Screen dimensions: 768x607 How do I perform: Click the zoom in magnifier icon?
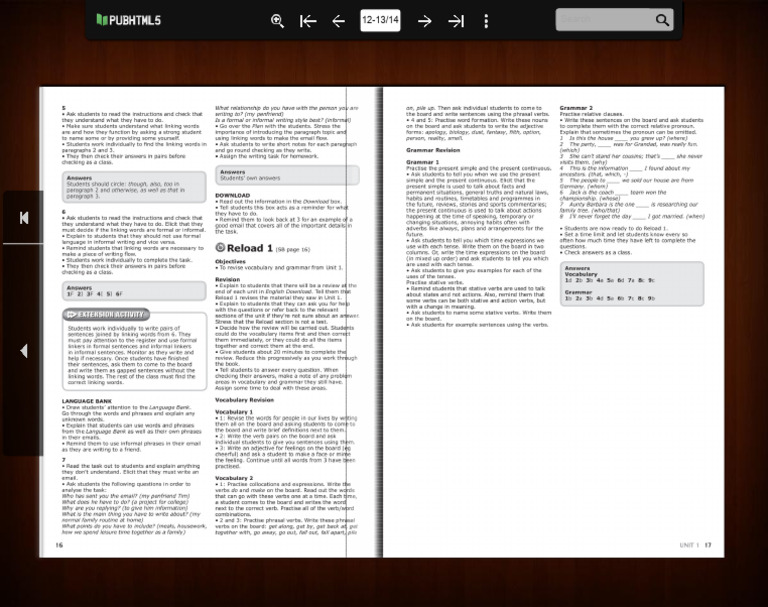coord(278,21)
